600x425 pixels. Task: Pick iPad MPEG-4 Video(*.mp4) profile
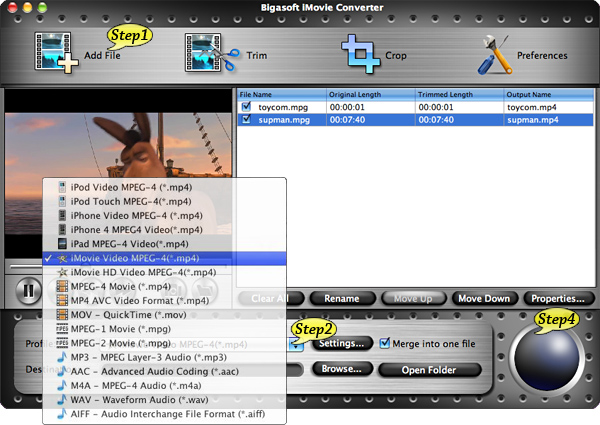[164, 244]
